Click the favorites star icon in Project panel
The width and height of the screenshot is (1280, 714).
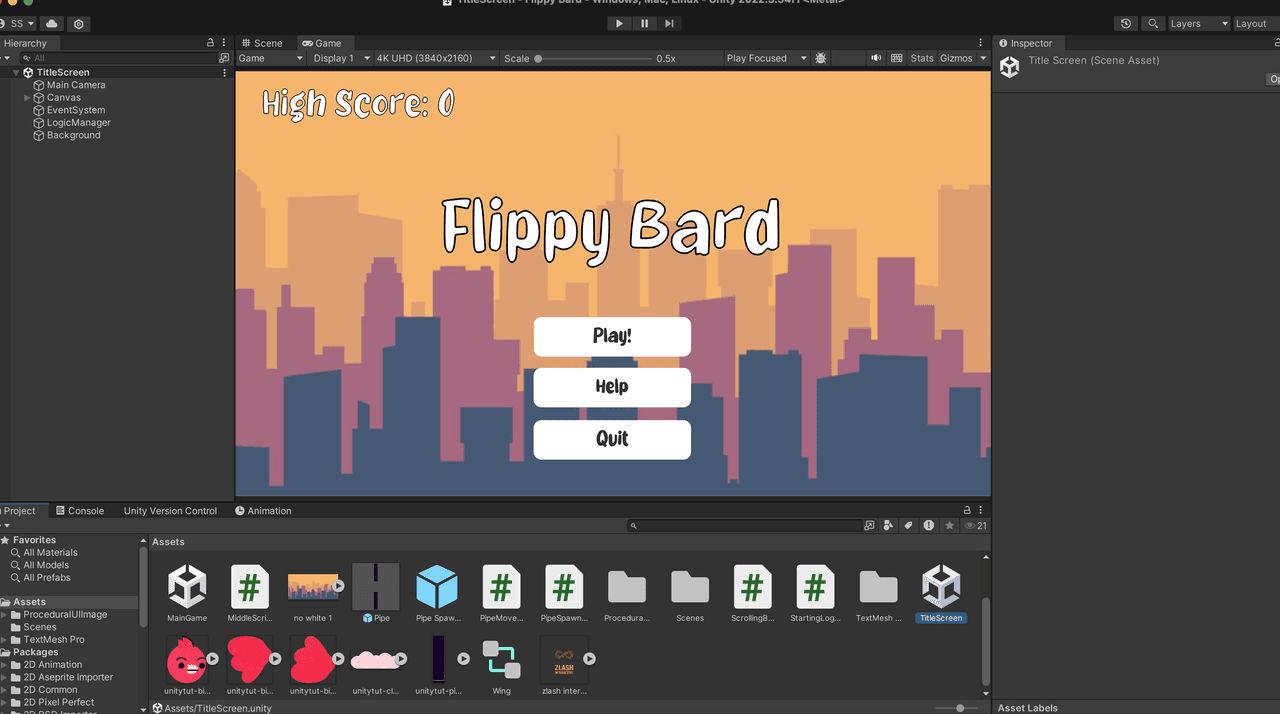click(949, 525)
